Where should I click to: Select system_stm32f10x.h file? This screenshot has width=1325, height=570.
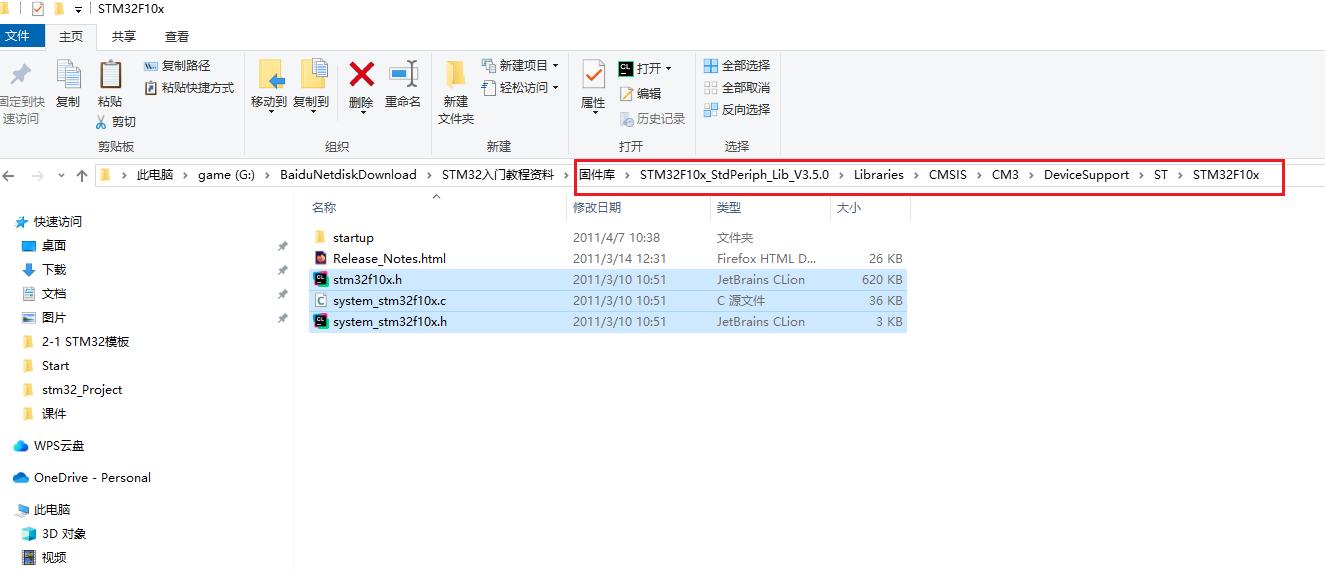tap(608, 322)
